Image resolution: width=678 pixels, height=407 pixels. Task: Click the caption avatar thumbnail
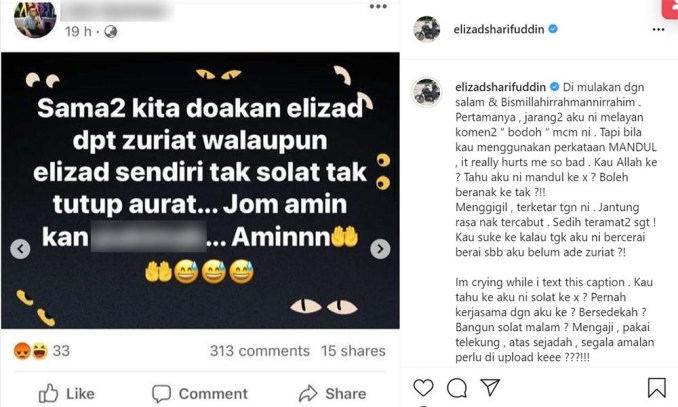(x=427, y=92)
